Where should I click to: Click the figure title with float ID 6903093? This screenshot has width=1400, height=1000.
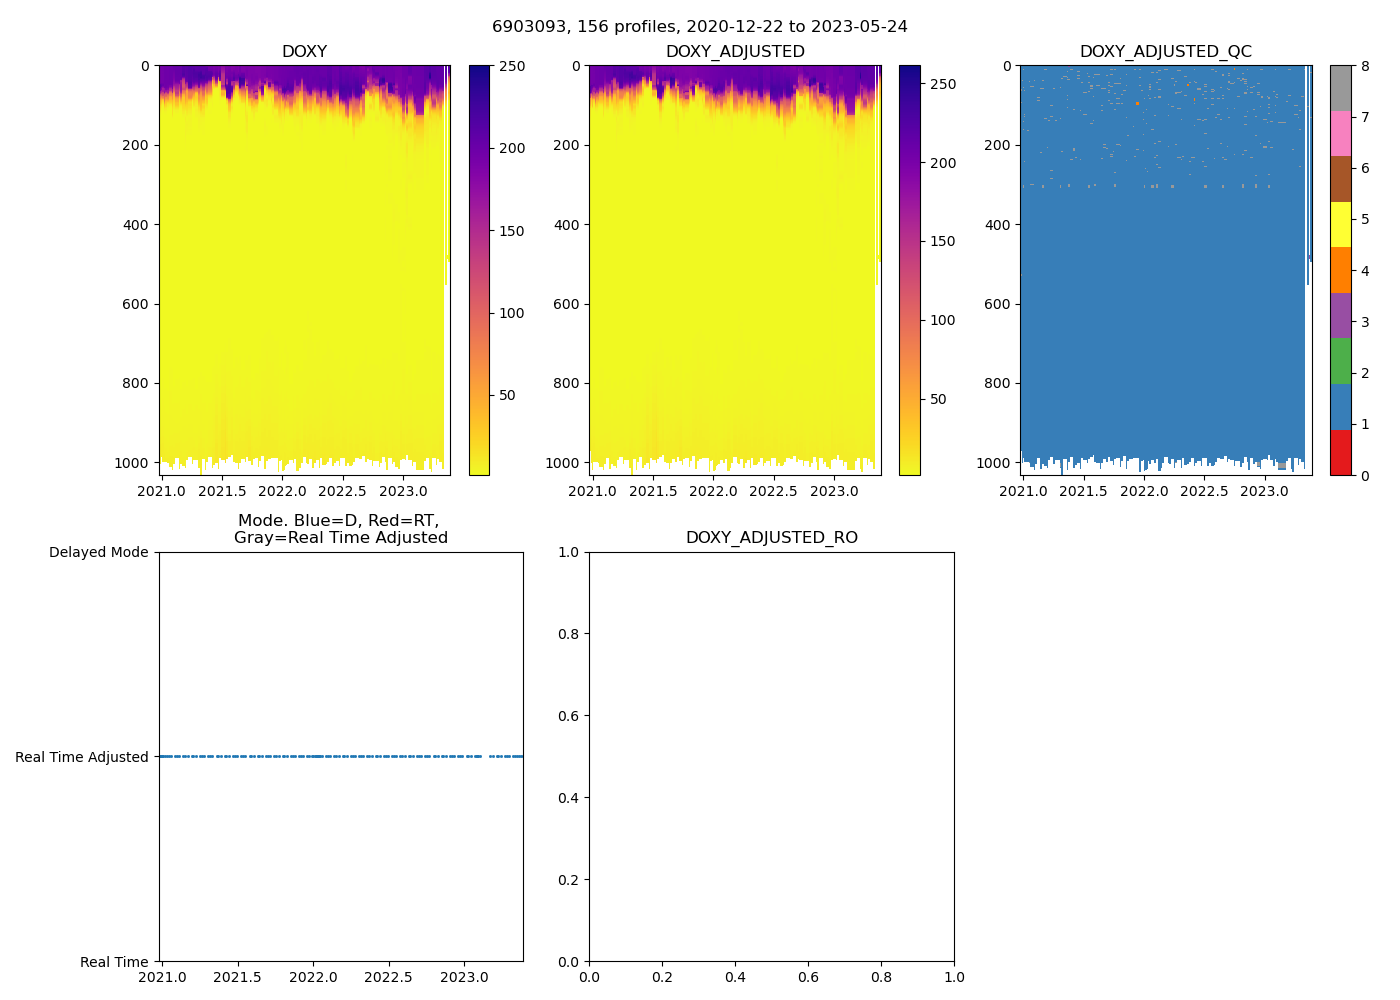699,27
